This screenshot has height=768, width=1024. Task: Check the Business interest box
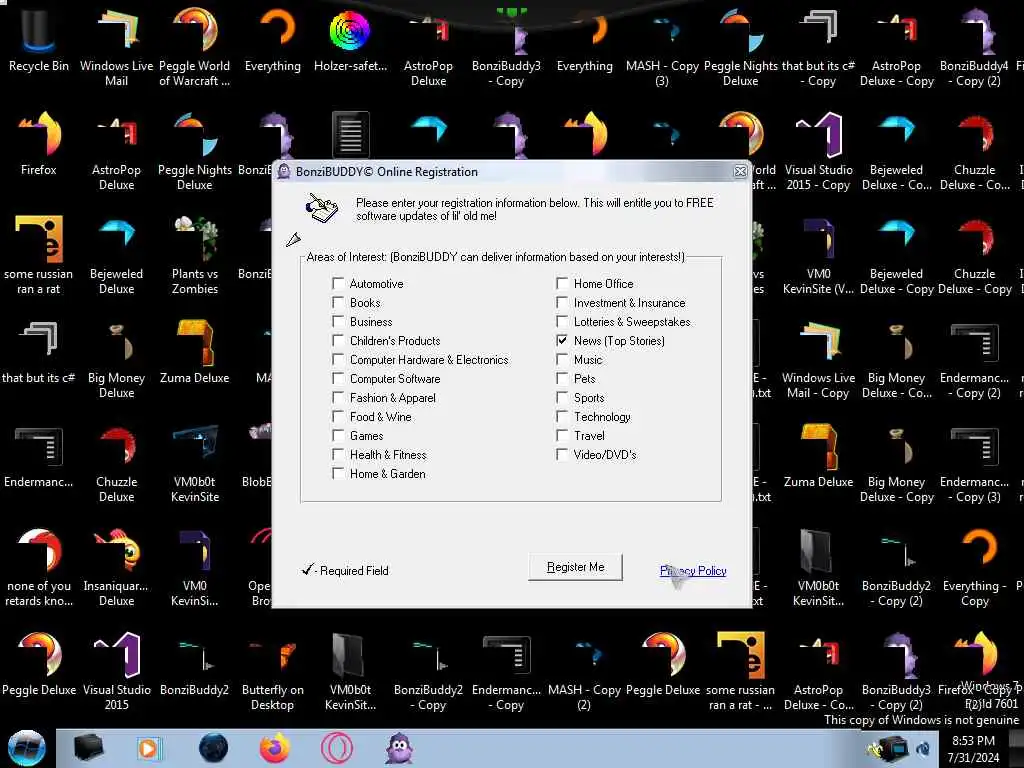click(338, 321)
